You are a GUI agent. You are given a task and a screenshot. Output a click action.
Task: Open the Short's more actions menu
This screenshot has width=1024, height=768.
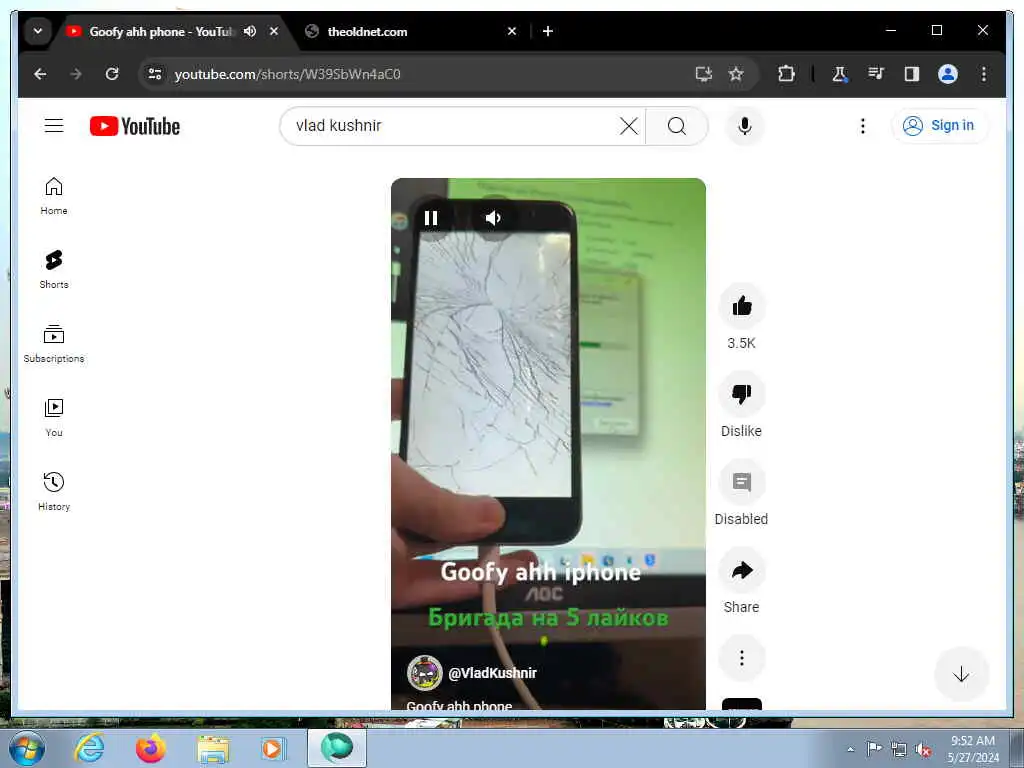pyautogui.click(x=741, y=658)
